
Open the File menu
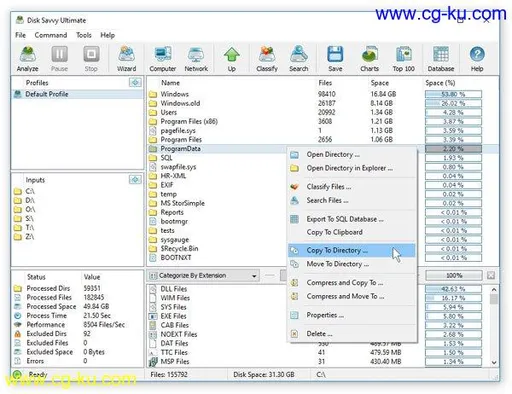(20, 35)
